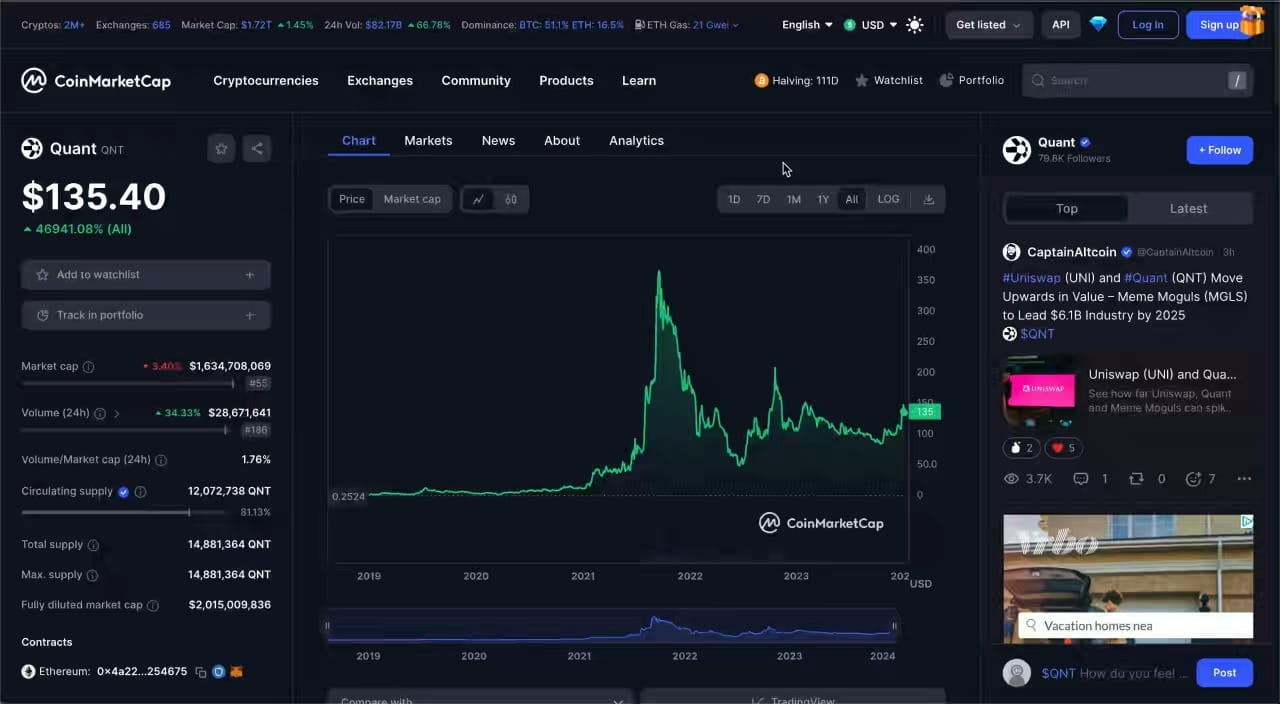
Task: Select Price chart mode
Action: coord(352,199)
